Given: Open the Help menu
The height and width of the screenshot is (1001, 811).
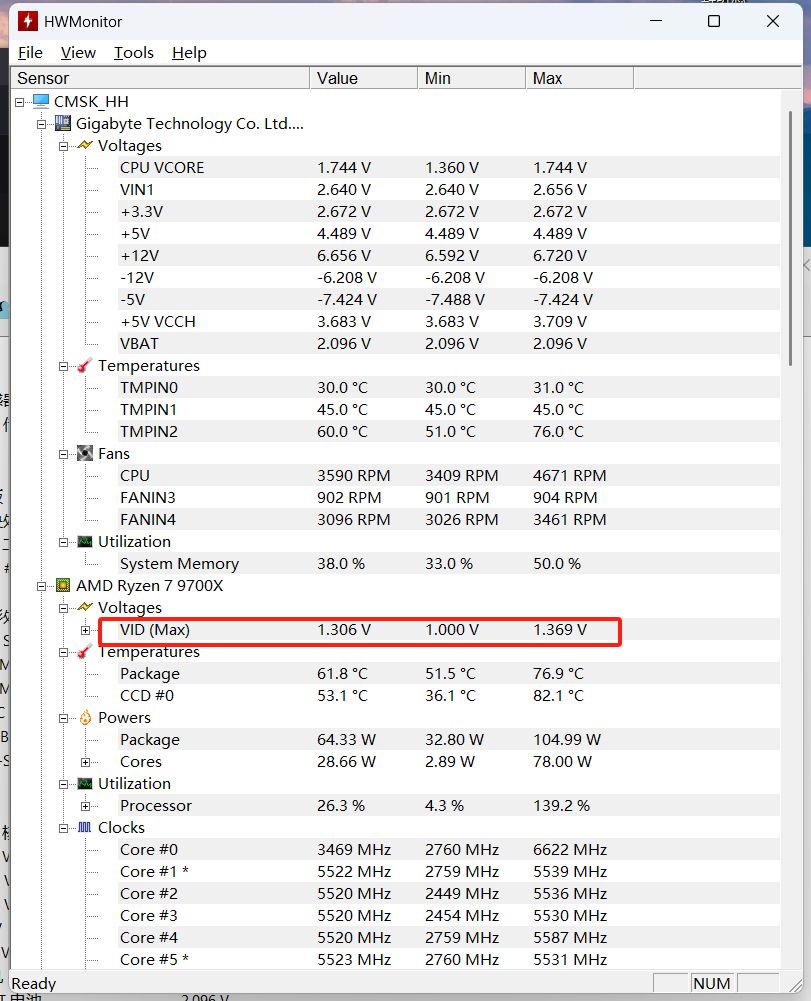Looking at the screenshot, I should 189,52.
